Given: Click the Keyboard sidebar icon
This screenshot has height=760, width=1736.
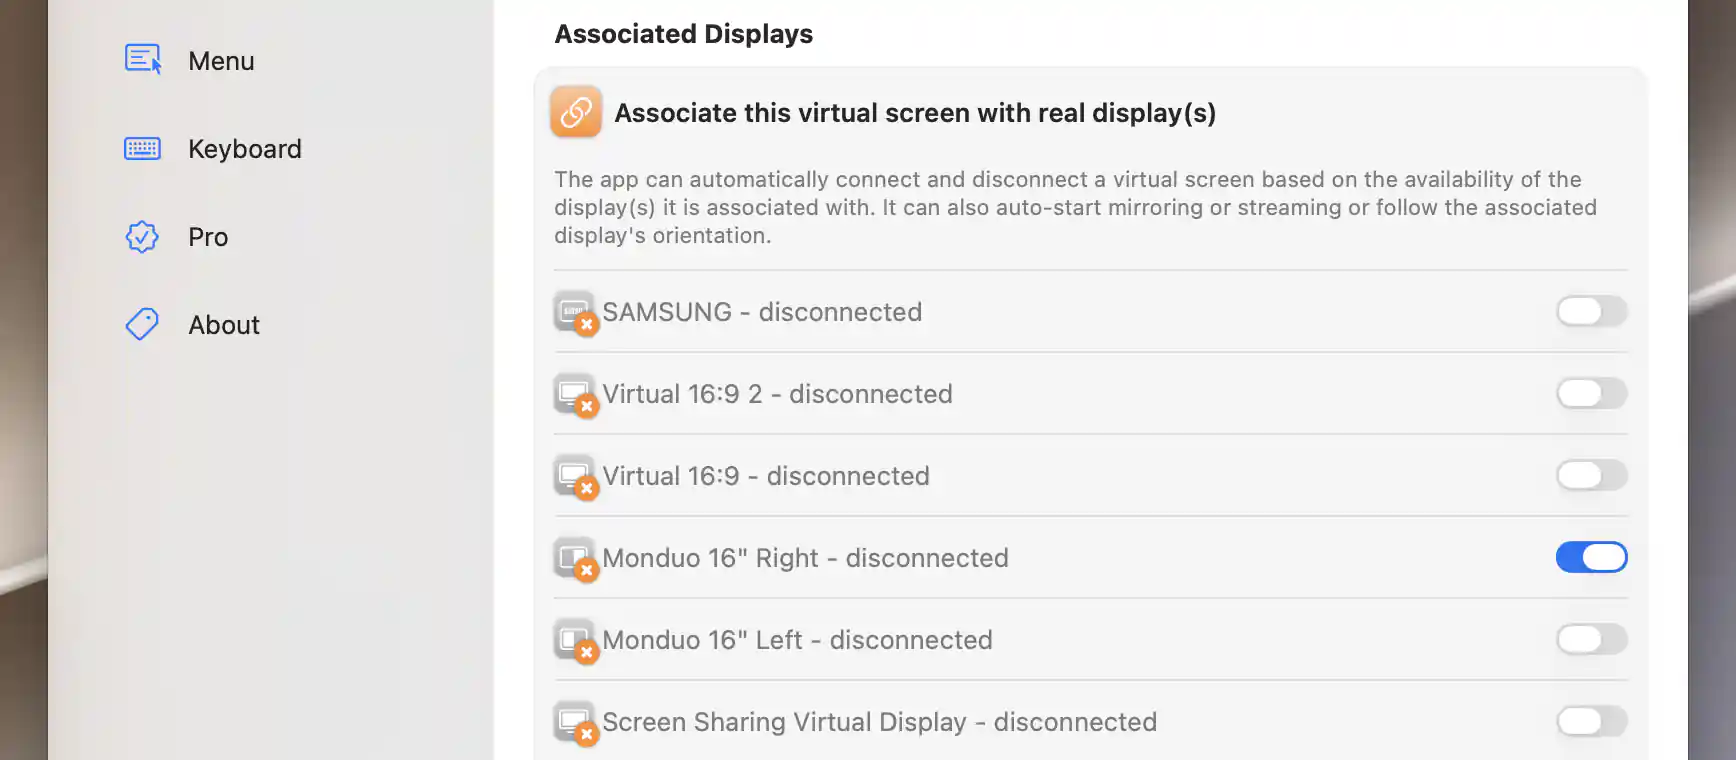Looking at the screenshot, I should 142,149.
